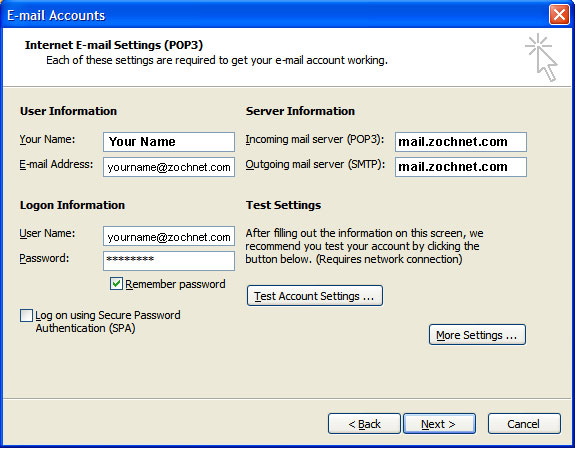Return with the Back button
This screenshot has height=449, width=575.
[x=364, y=424]
